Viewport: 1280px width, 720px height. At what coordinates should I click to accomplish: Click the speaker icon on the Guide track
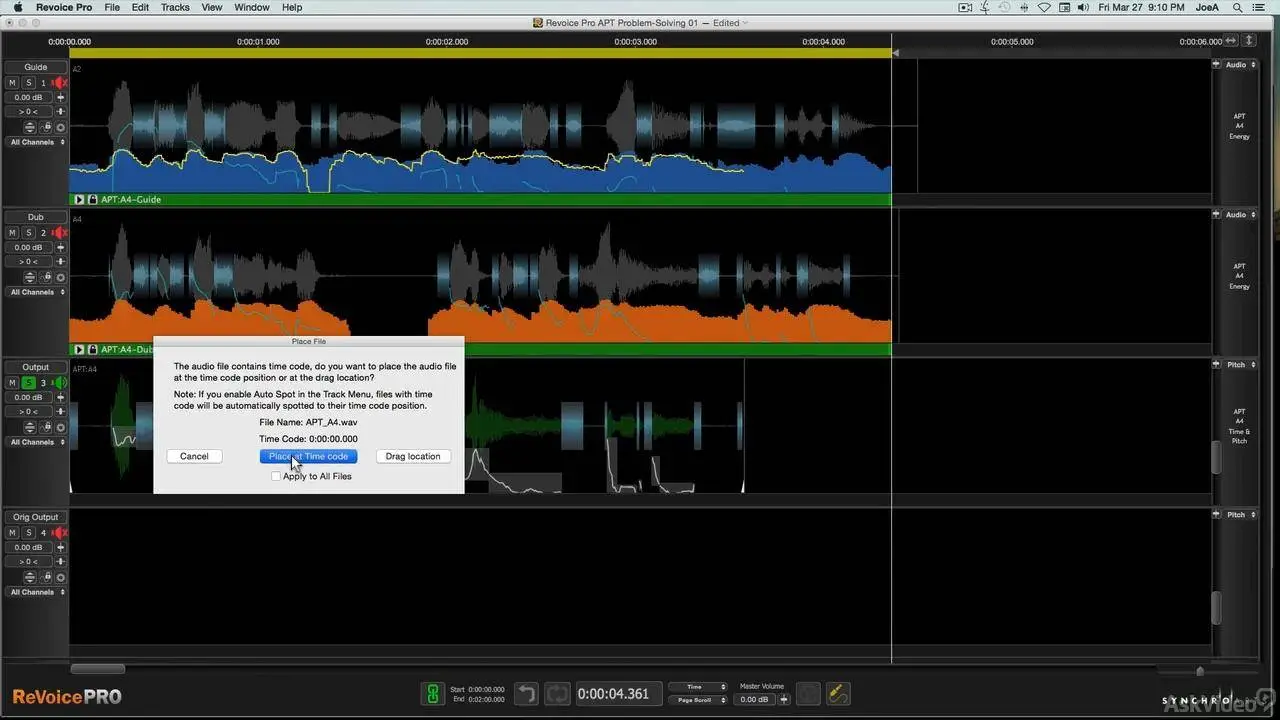click(60, 83)
